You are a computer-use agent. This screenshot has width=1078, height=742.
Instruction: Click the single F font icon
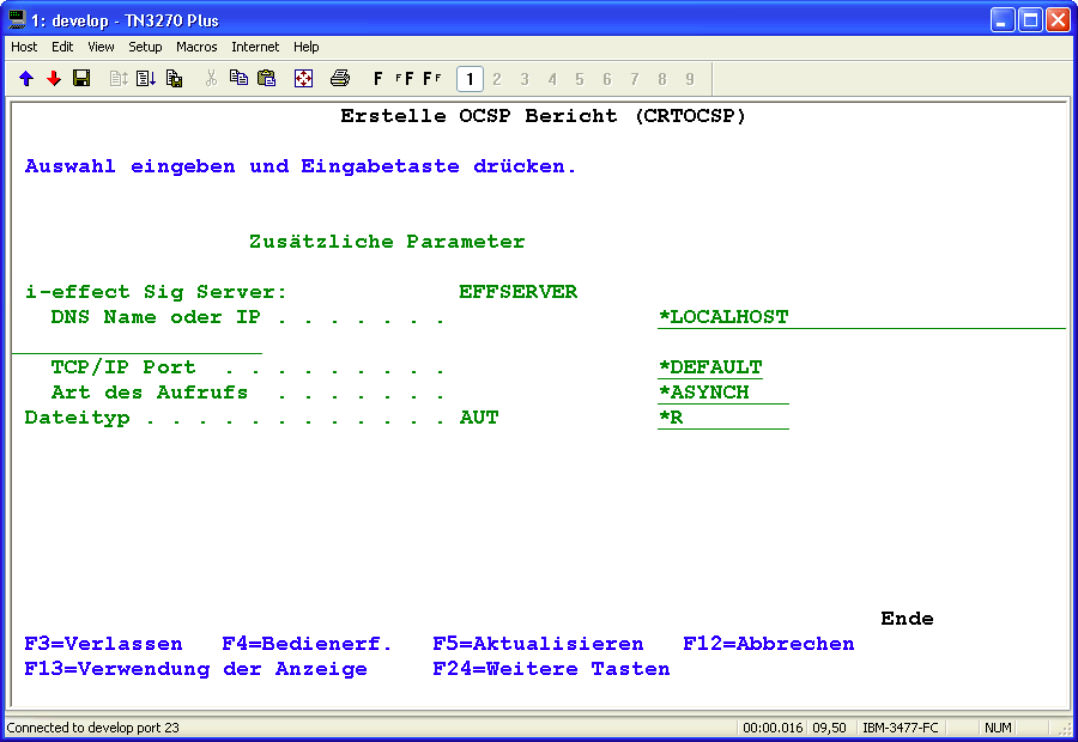point(378,78)
